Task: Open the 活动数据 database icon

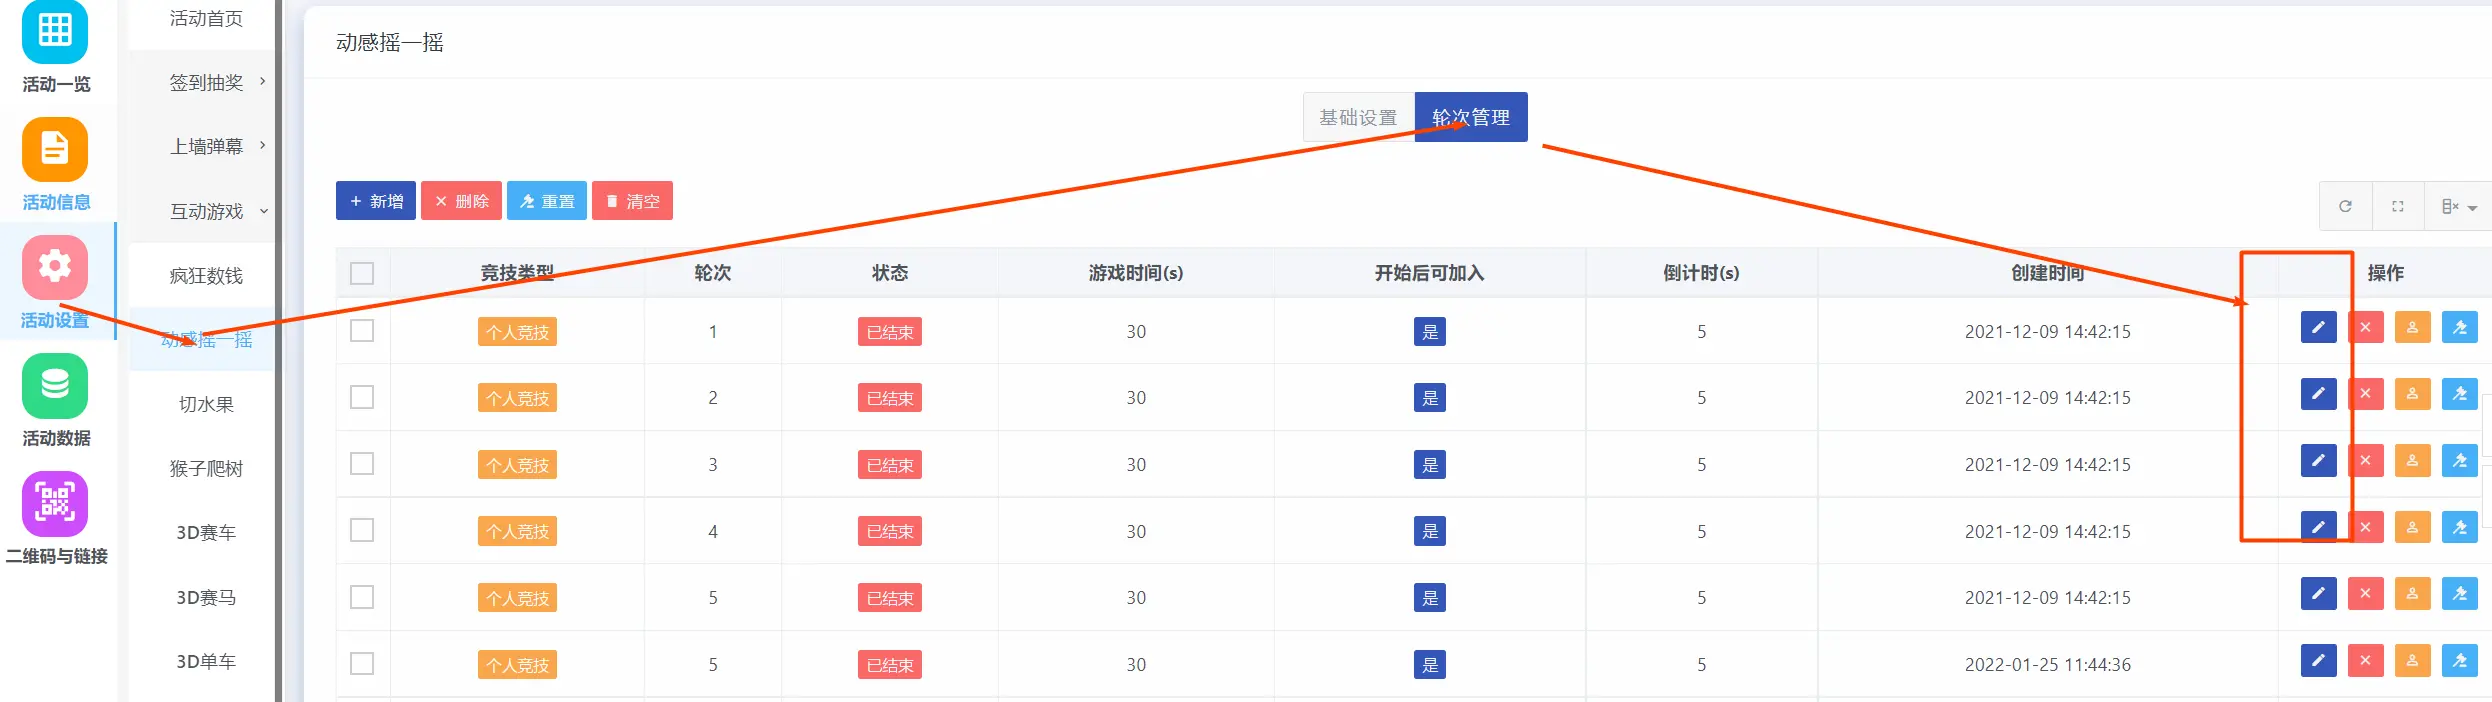Action: click(55, 386)
